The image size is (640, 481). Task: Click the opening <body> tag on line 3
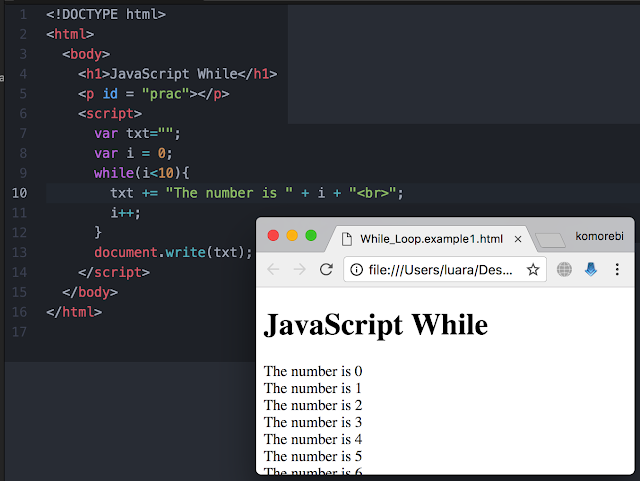click(x=86, y=54)
